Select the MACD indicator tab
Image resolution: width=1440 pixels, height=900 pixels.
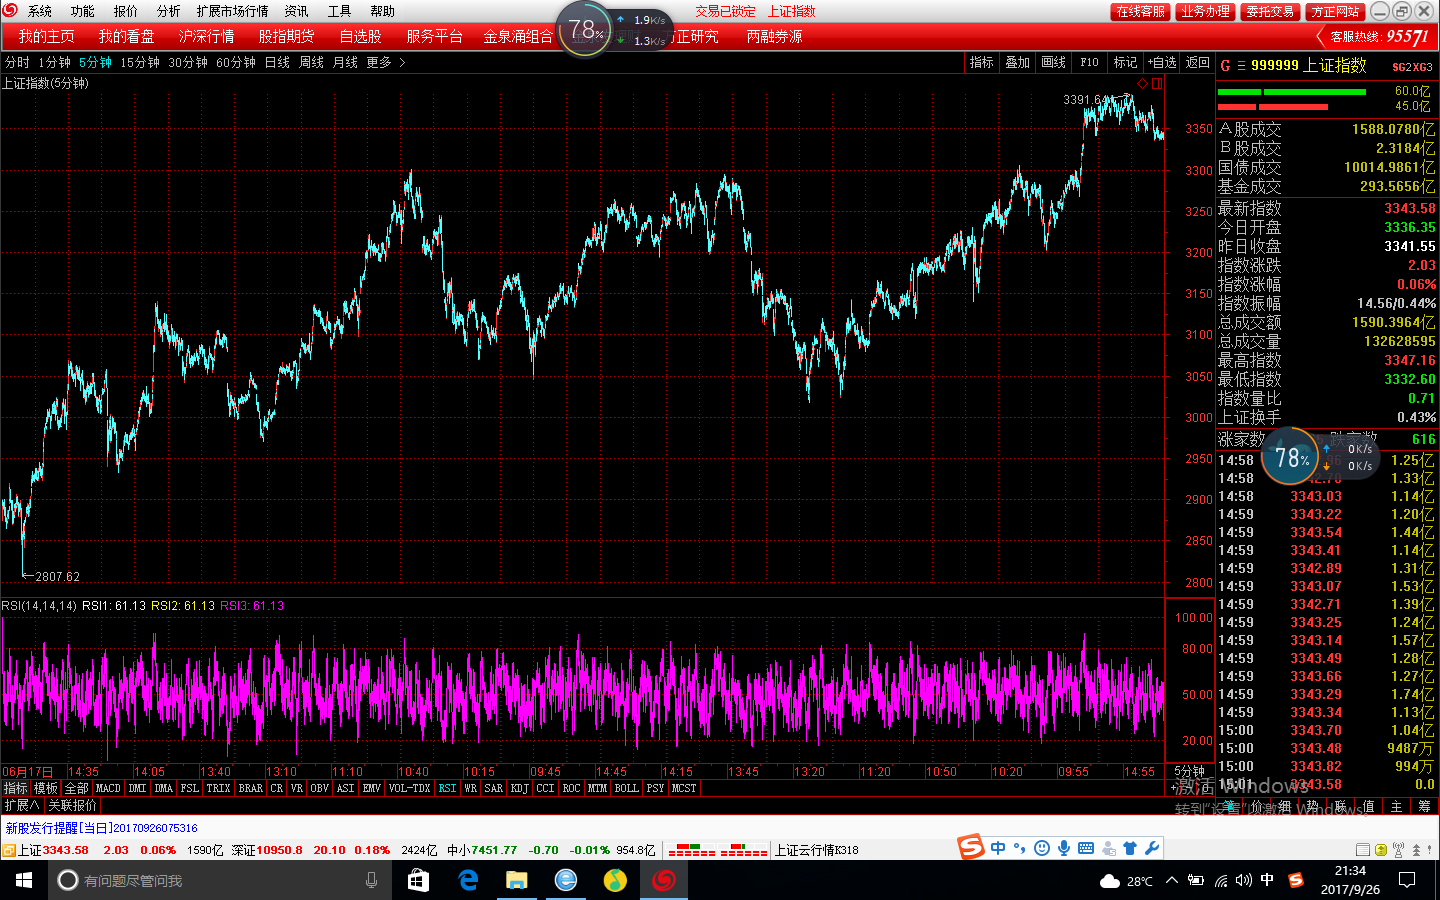pyautogui.click(x=108, y=788)
